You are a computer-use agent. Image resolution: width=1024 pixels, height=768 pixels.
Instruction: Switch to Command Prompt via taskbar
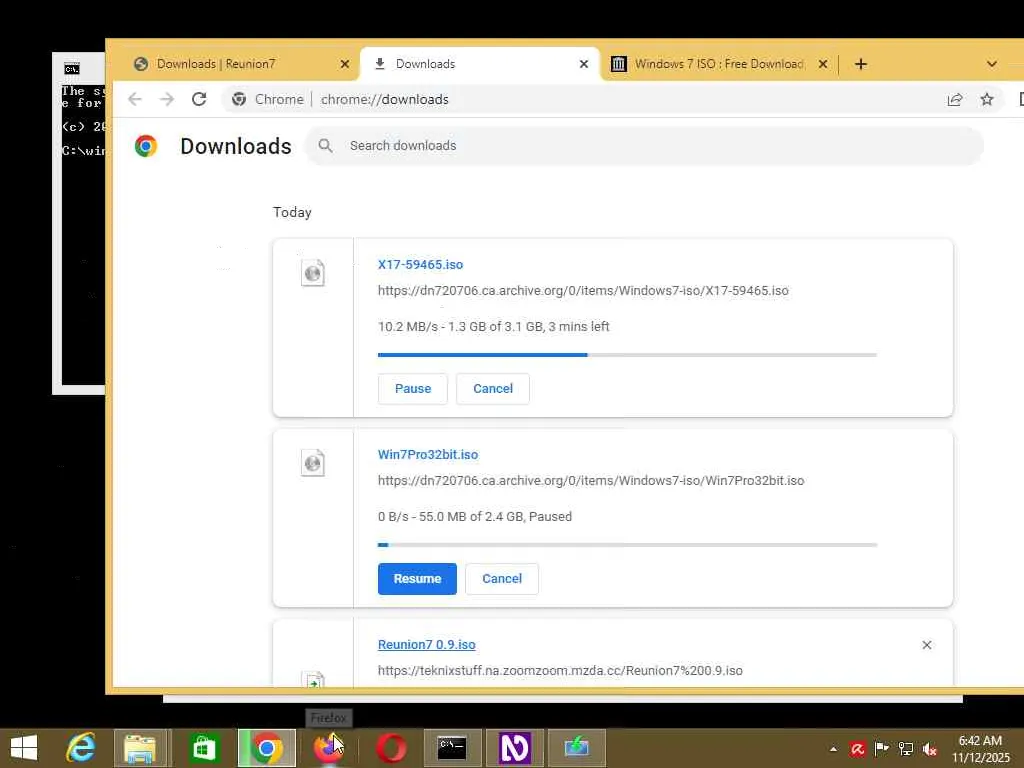click(x=452, y=748)
